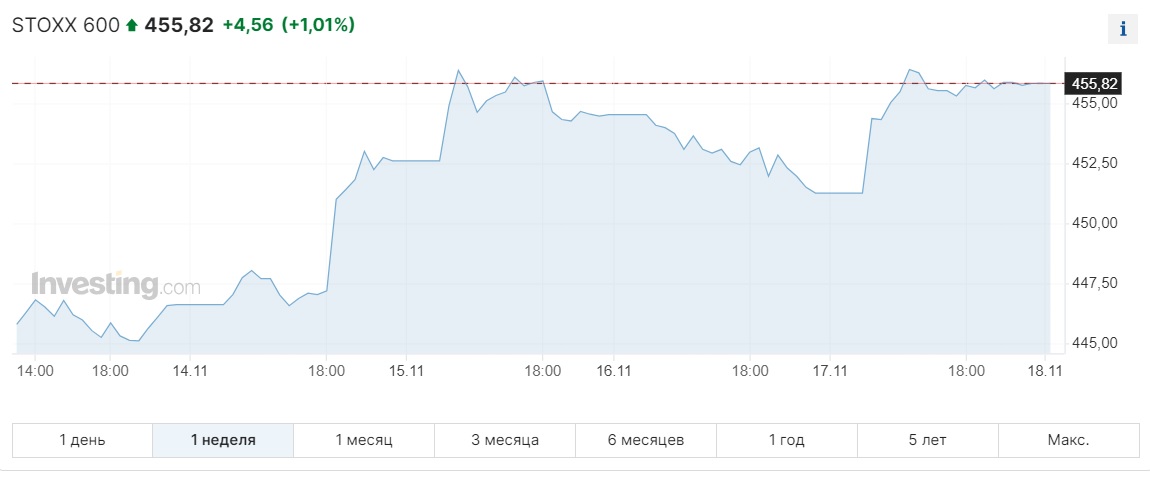Select the '1 неделя' time range tab
1150x482 pixels.
223,440
